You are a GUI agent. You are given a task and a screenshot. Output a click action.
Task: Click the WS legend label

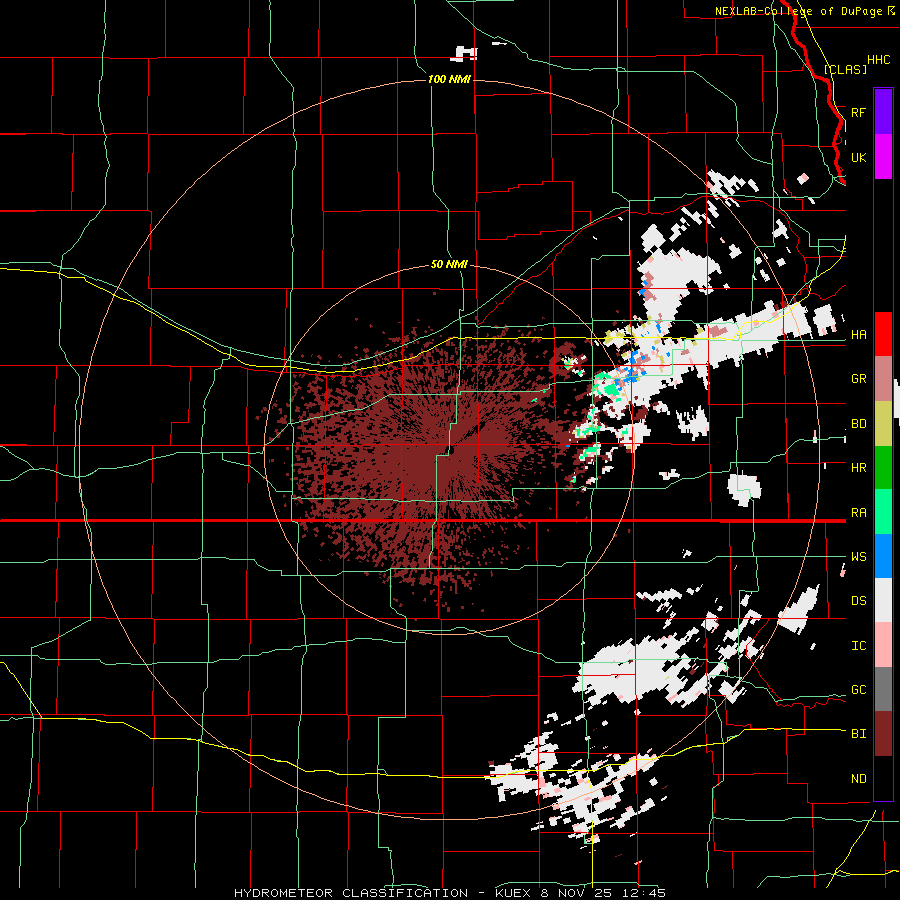point(858,557)
